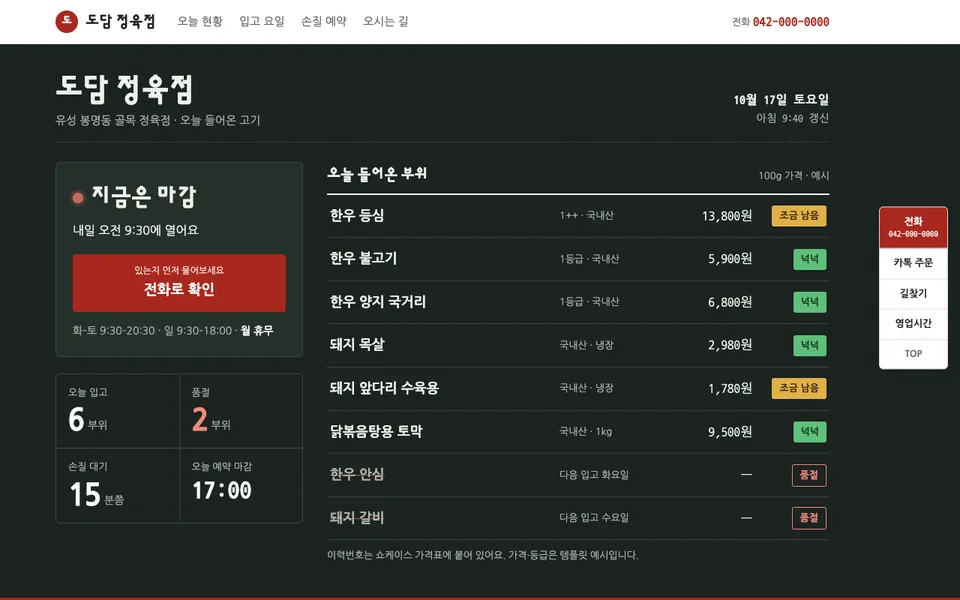The height and width of the screenshot is (600, 960).
Task: Click the 손질 대기 15 분쯤 stat
Action: [x=118, y=486]
